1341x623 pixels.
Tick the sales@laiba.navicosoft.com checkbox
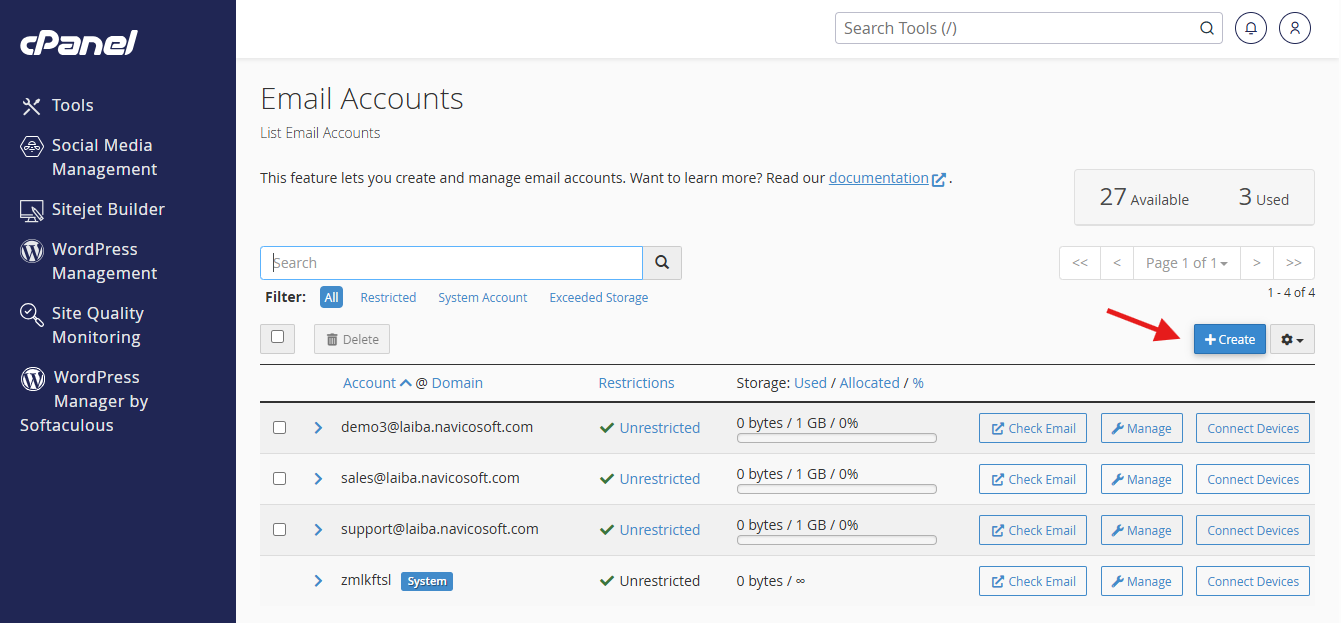coord(280,479)
